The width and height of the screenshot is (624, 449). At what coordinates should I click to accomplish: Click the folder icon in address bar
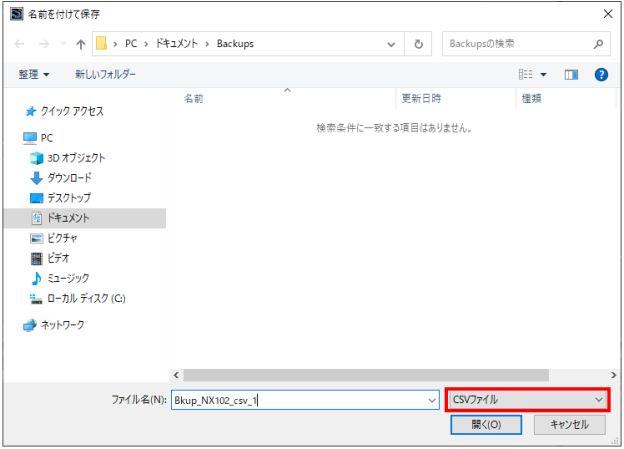point(101,43)
